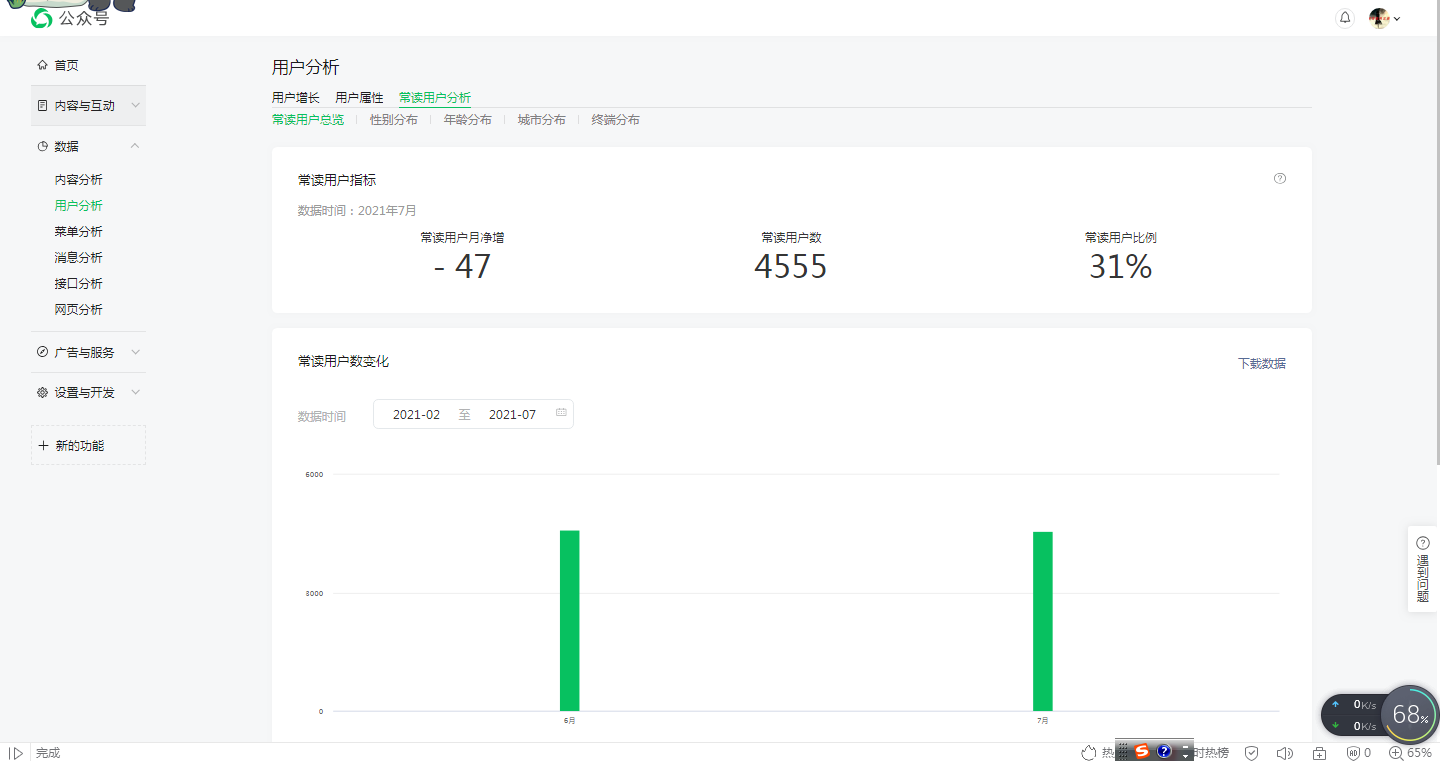
Task: Open 内容分析 in the sidebar
Action: 78,180
